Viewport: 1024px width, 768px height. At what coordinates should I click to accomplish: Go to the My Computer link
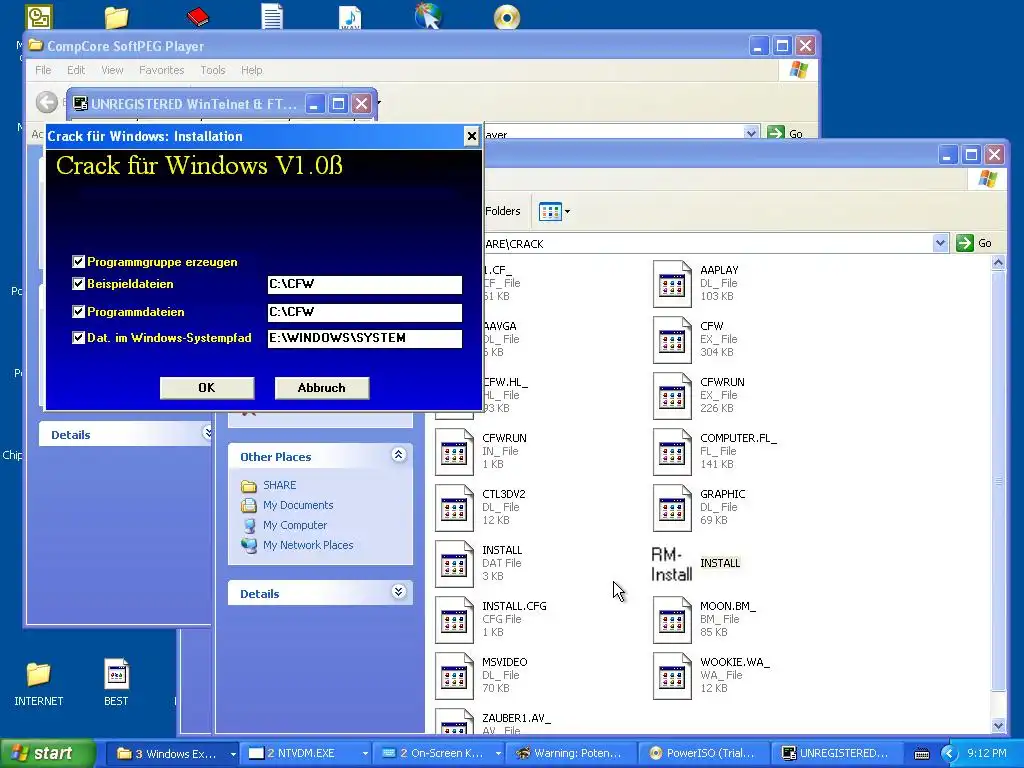click(295, 525)
